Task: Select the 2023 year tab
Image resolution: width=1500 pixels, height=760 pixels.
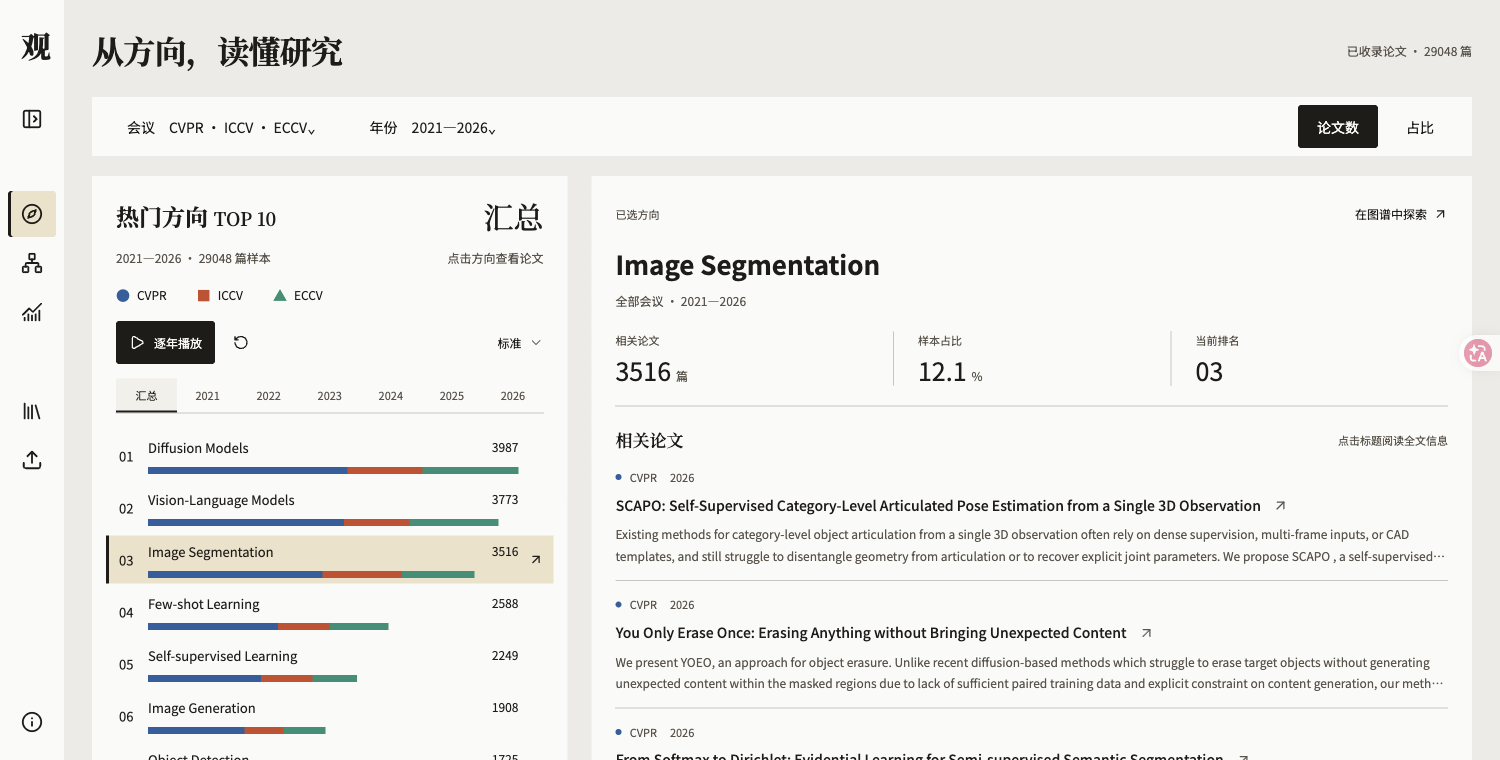Action: tap(329, 396)
